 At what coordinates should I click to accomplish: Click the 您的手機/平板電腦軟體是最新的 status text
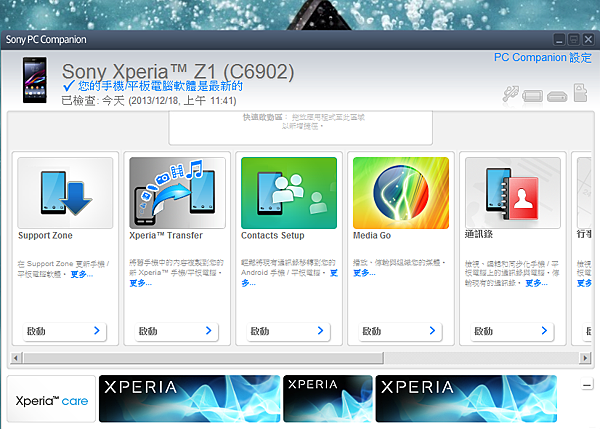[x=160, y=86]
